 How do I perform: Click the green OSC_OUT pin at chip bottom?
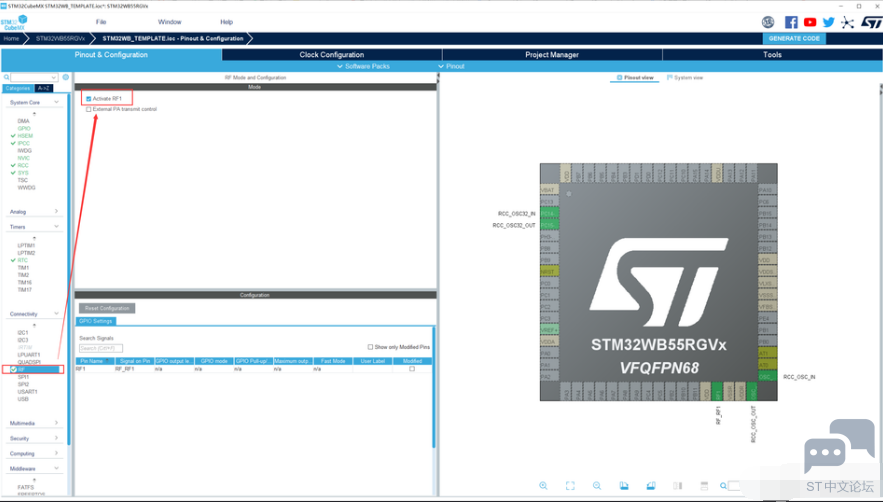(x=752, y=392)
